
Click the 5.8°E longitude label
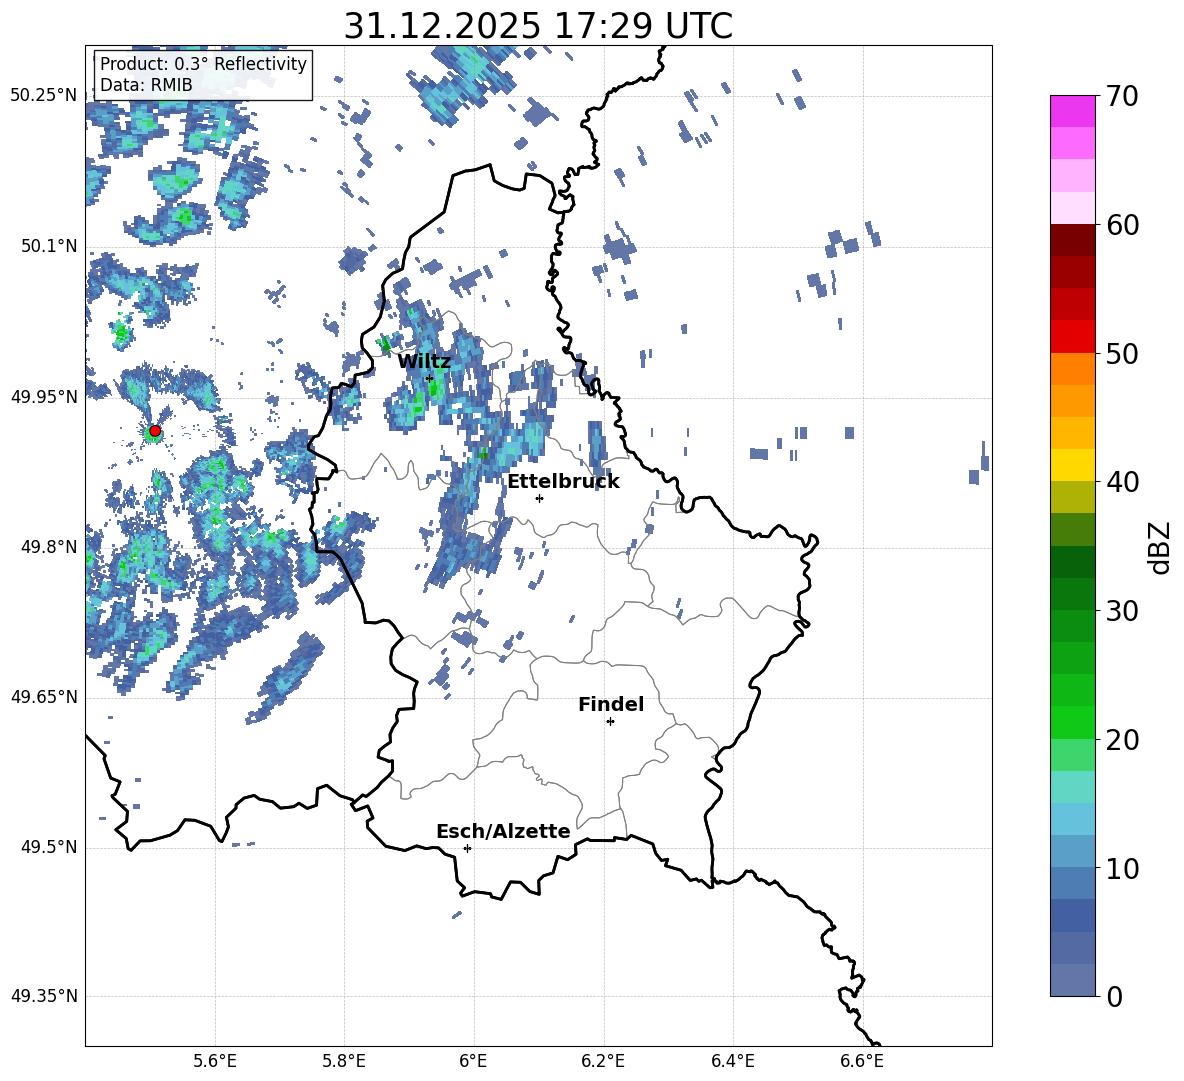coord(344,1061)
